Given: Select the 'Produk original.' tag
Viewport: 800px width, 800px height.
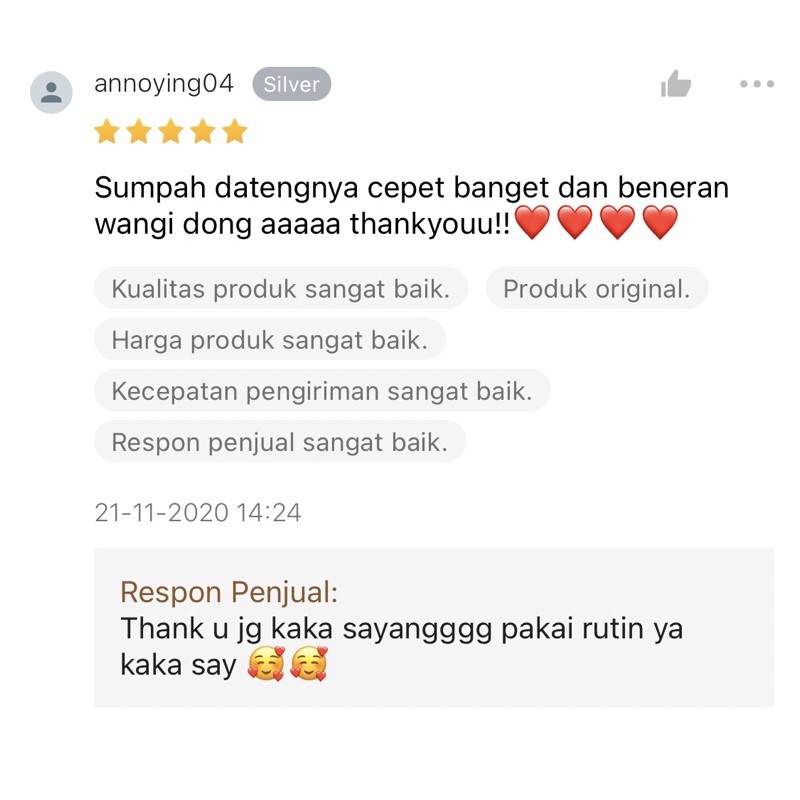Looking at the screenshot, I should pos(597,288).
